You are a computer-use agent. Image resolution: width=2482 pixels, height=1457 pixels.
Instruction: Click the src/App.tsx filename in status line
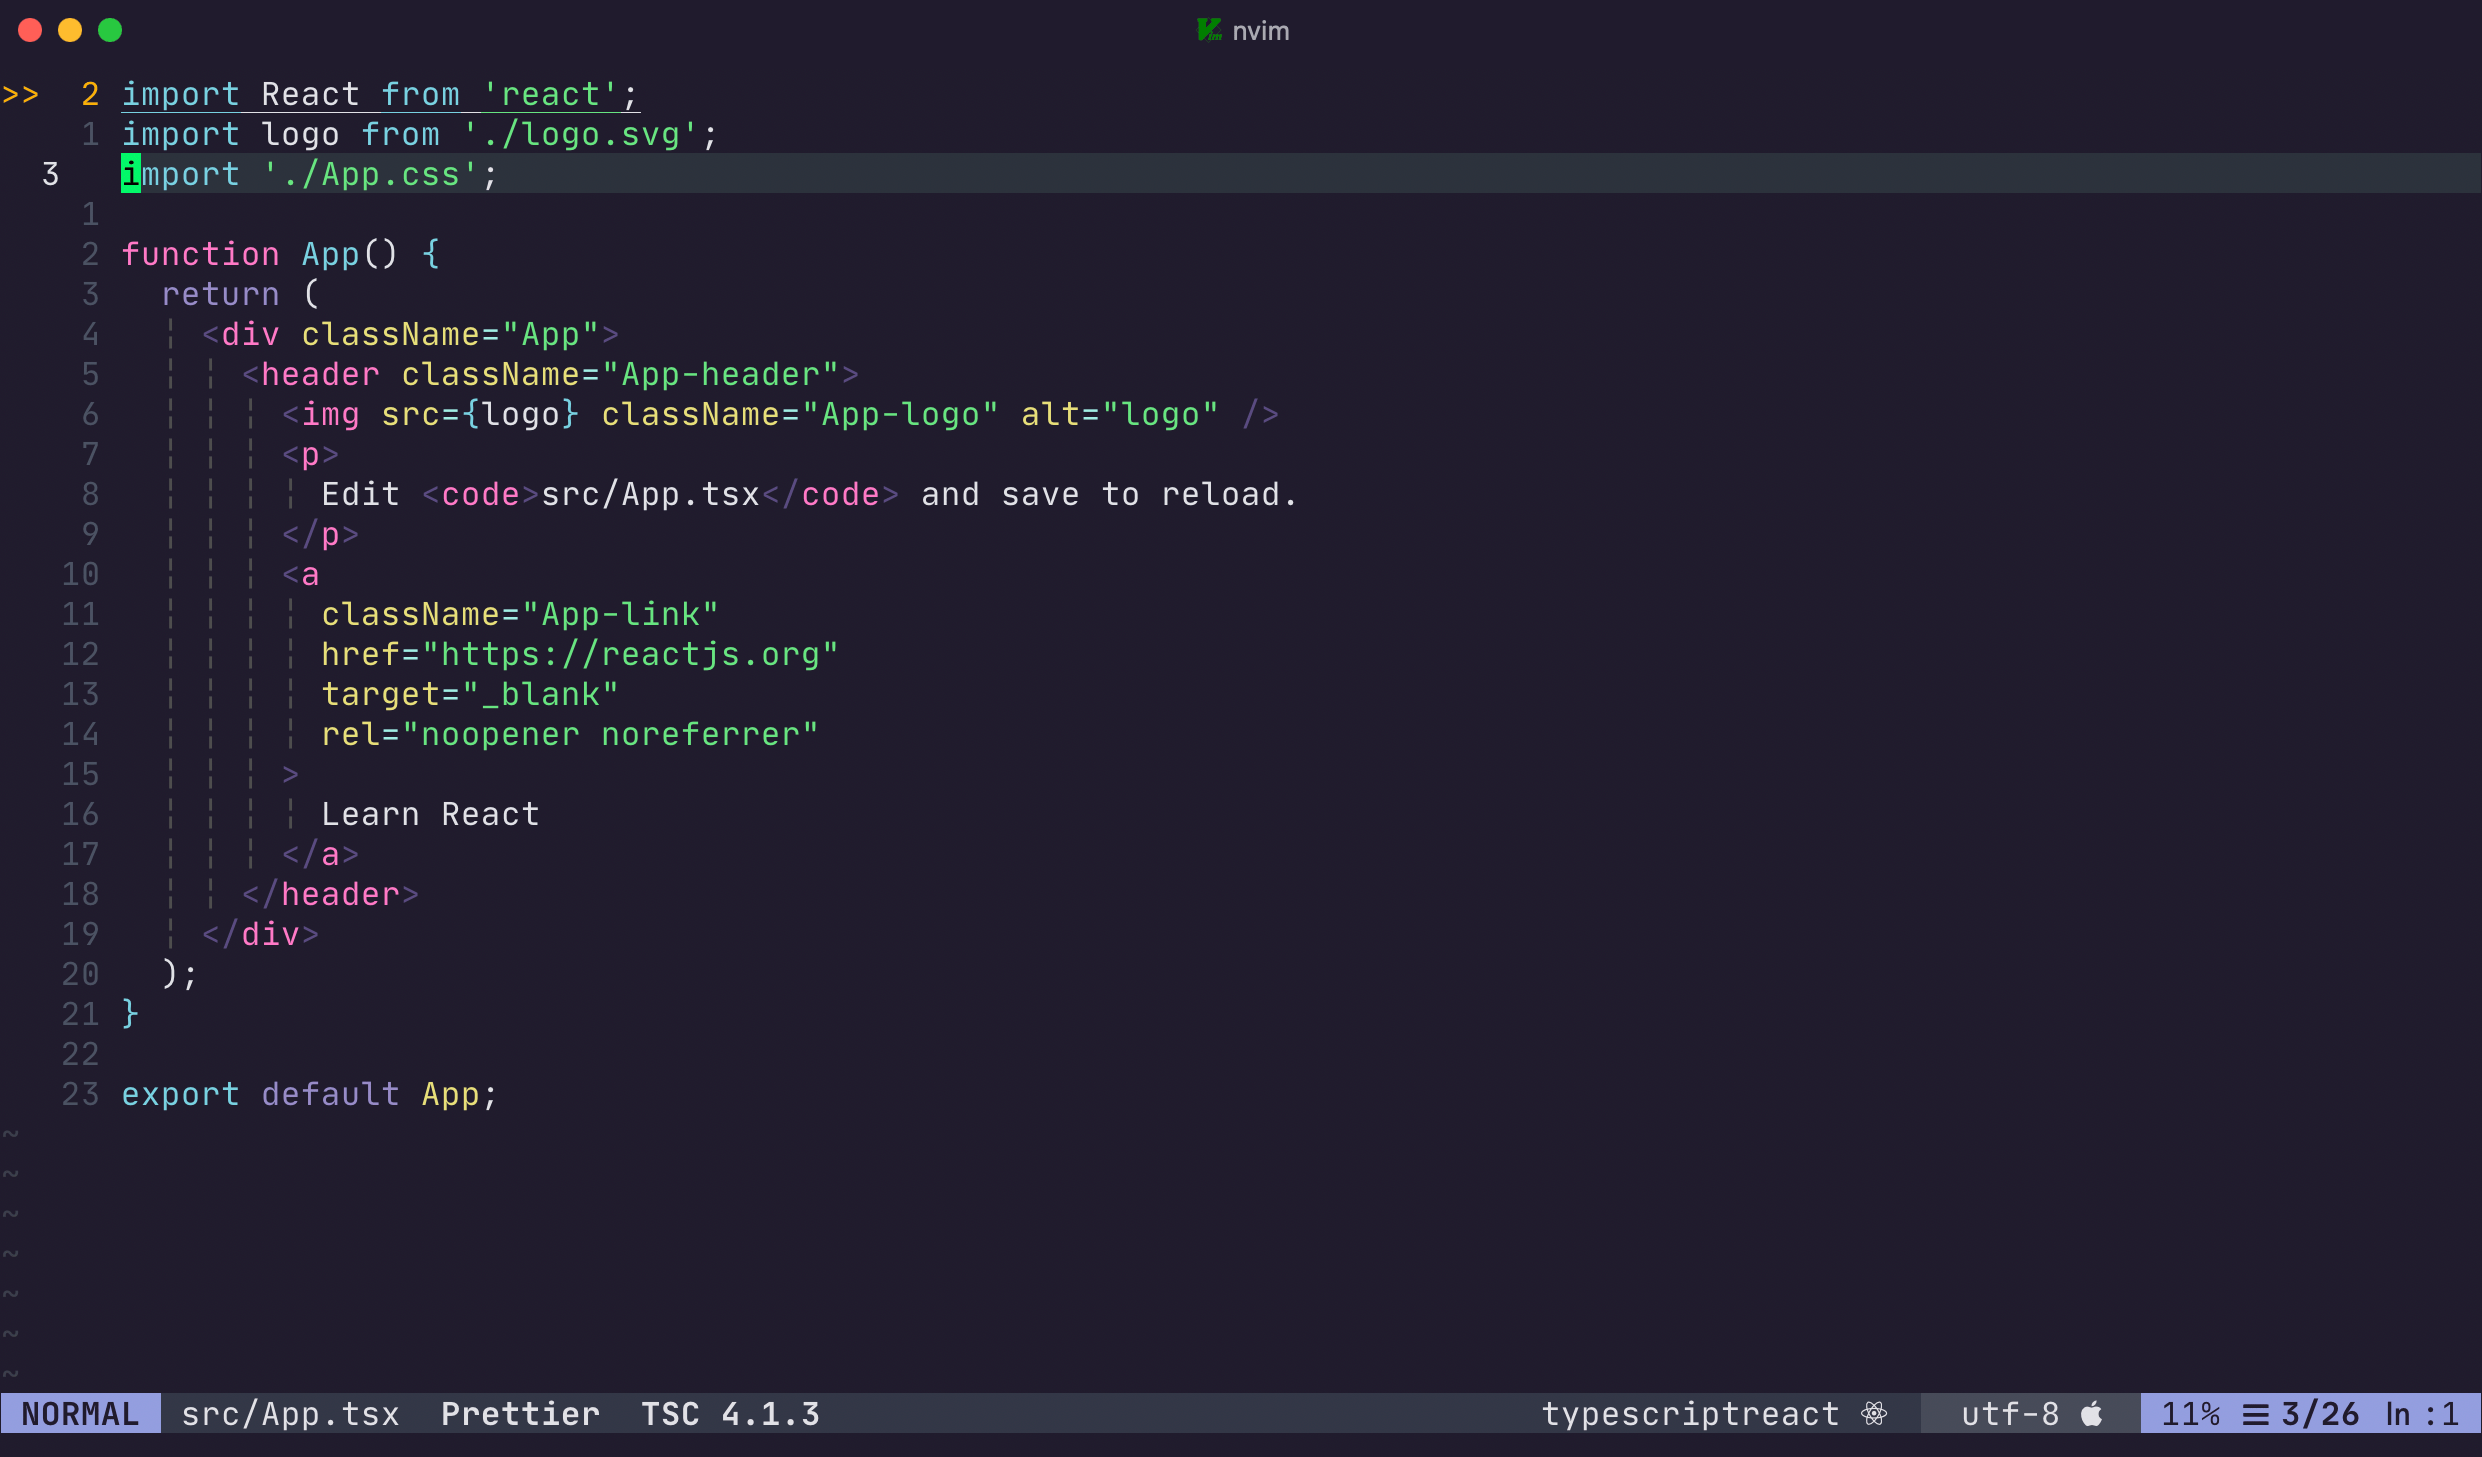pos(290,1414)
